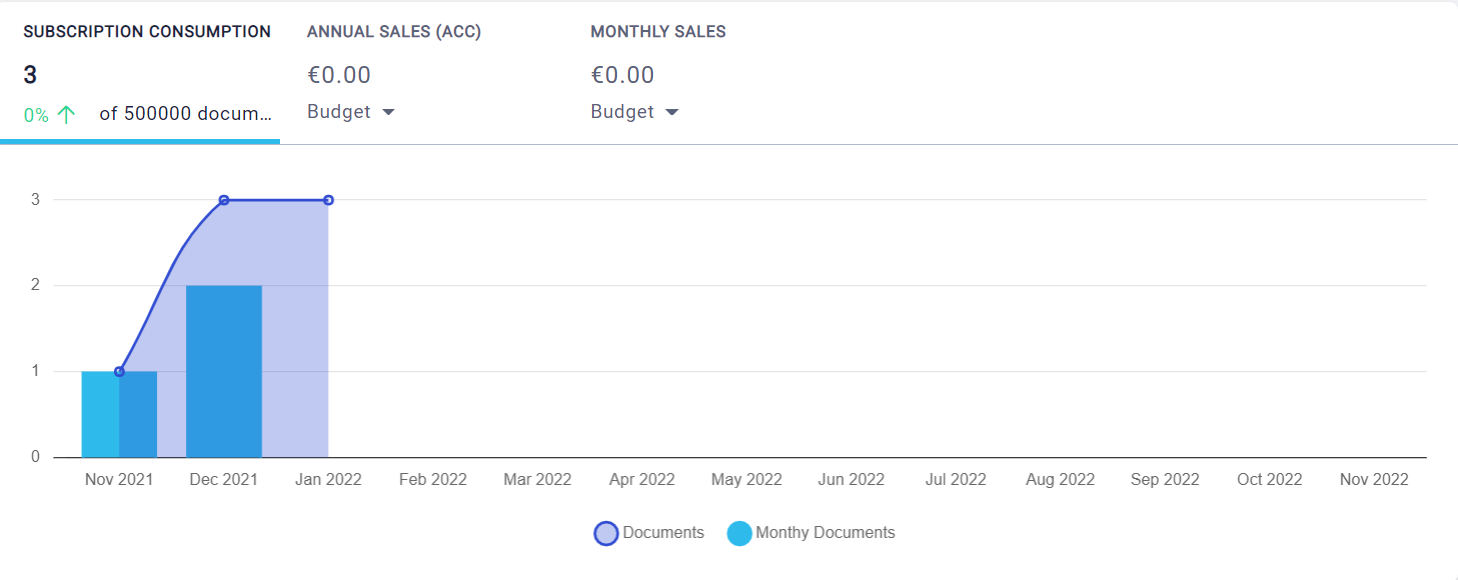Click the subscription count value 3

click(x=30, y=75)
